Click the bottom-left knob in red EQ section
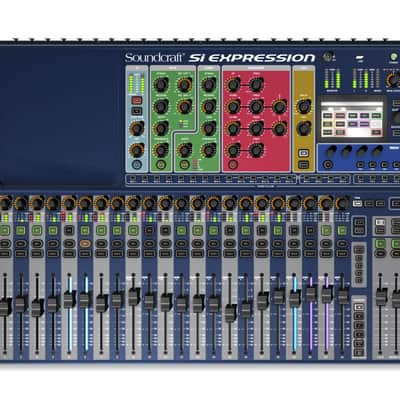400x400 pixels. click(233, 150)
